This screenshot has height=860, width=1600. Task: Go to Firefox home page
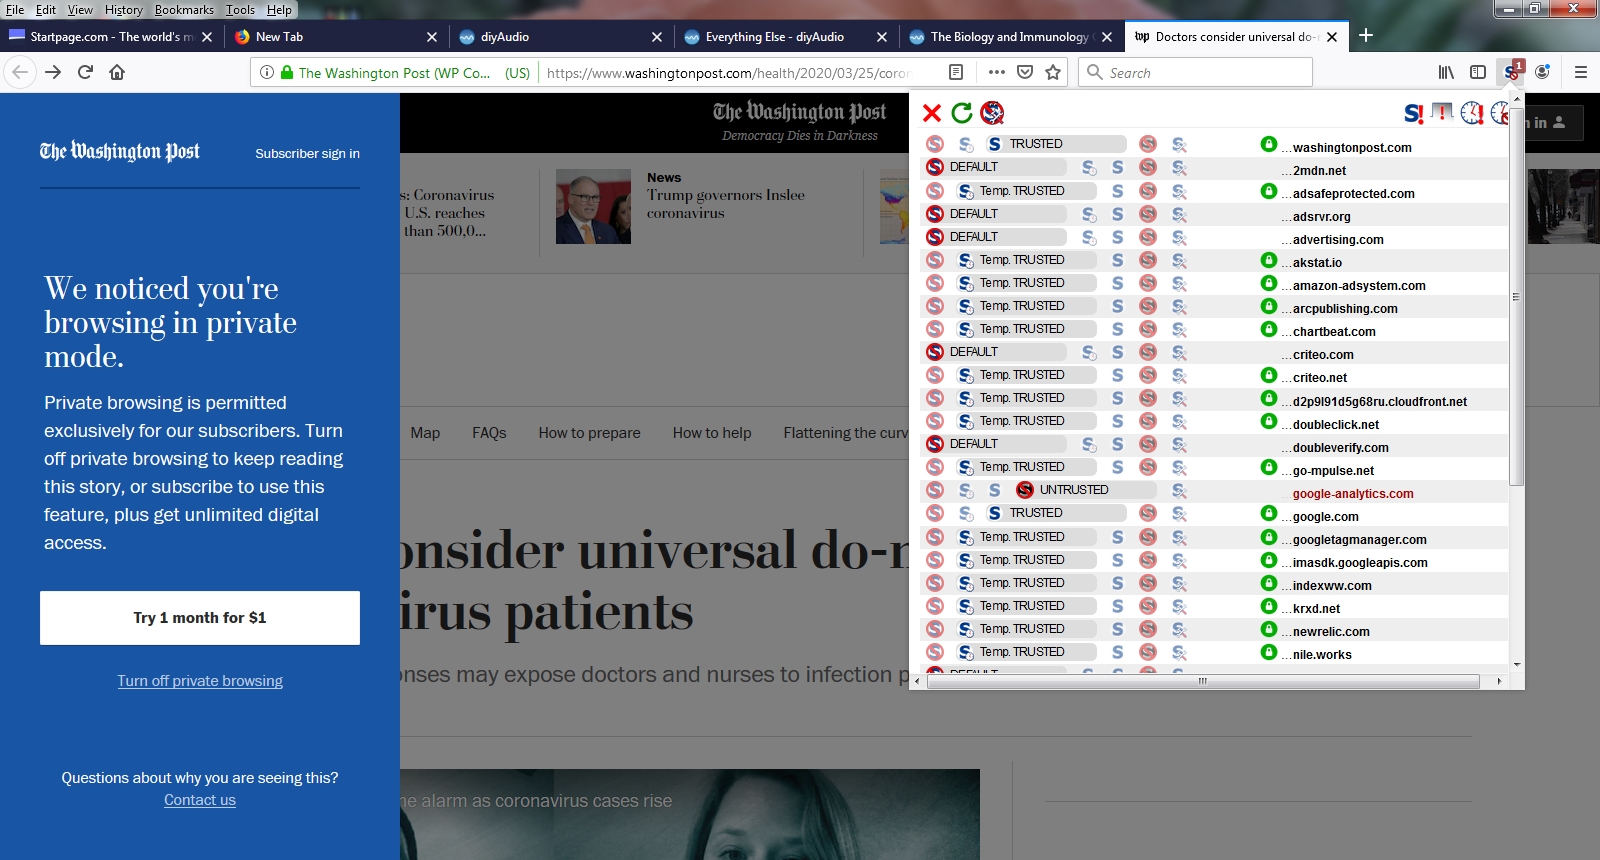pos(117,72)
